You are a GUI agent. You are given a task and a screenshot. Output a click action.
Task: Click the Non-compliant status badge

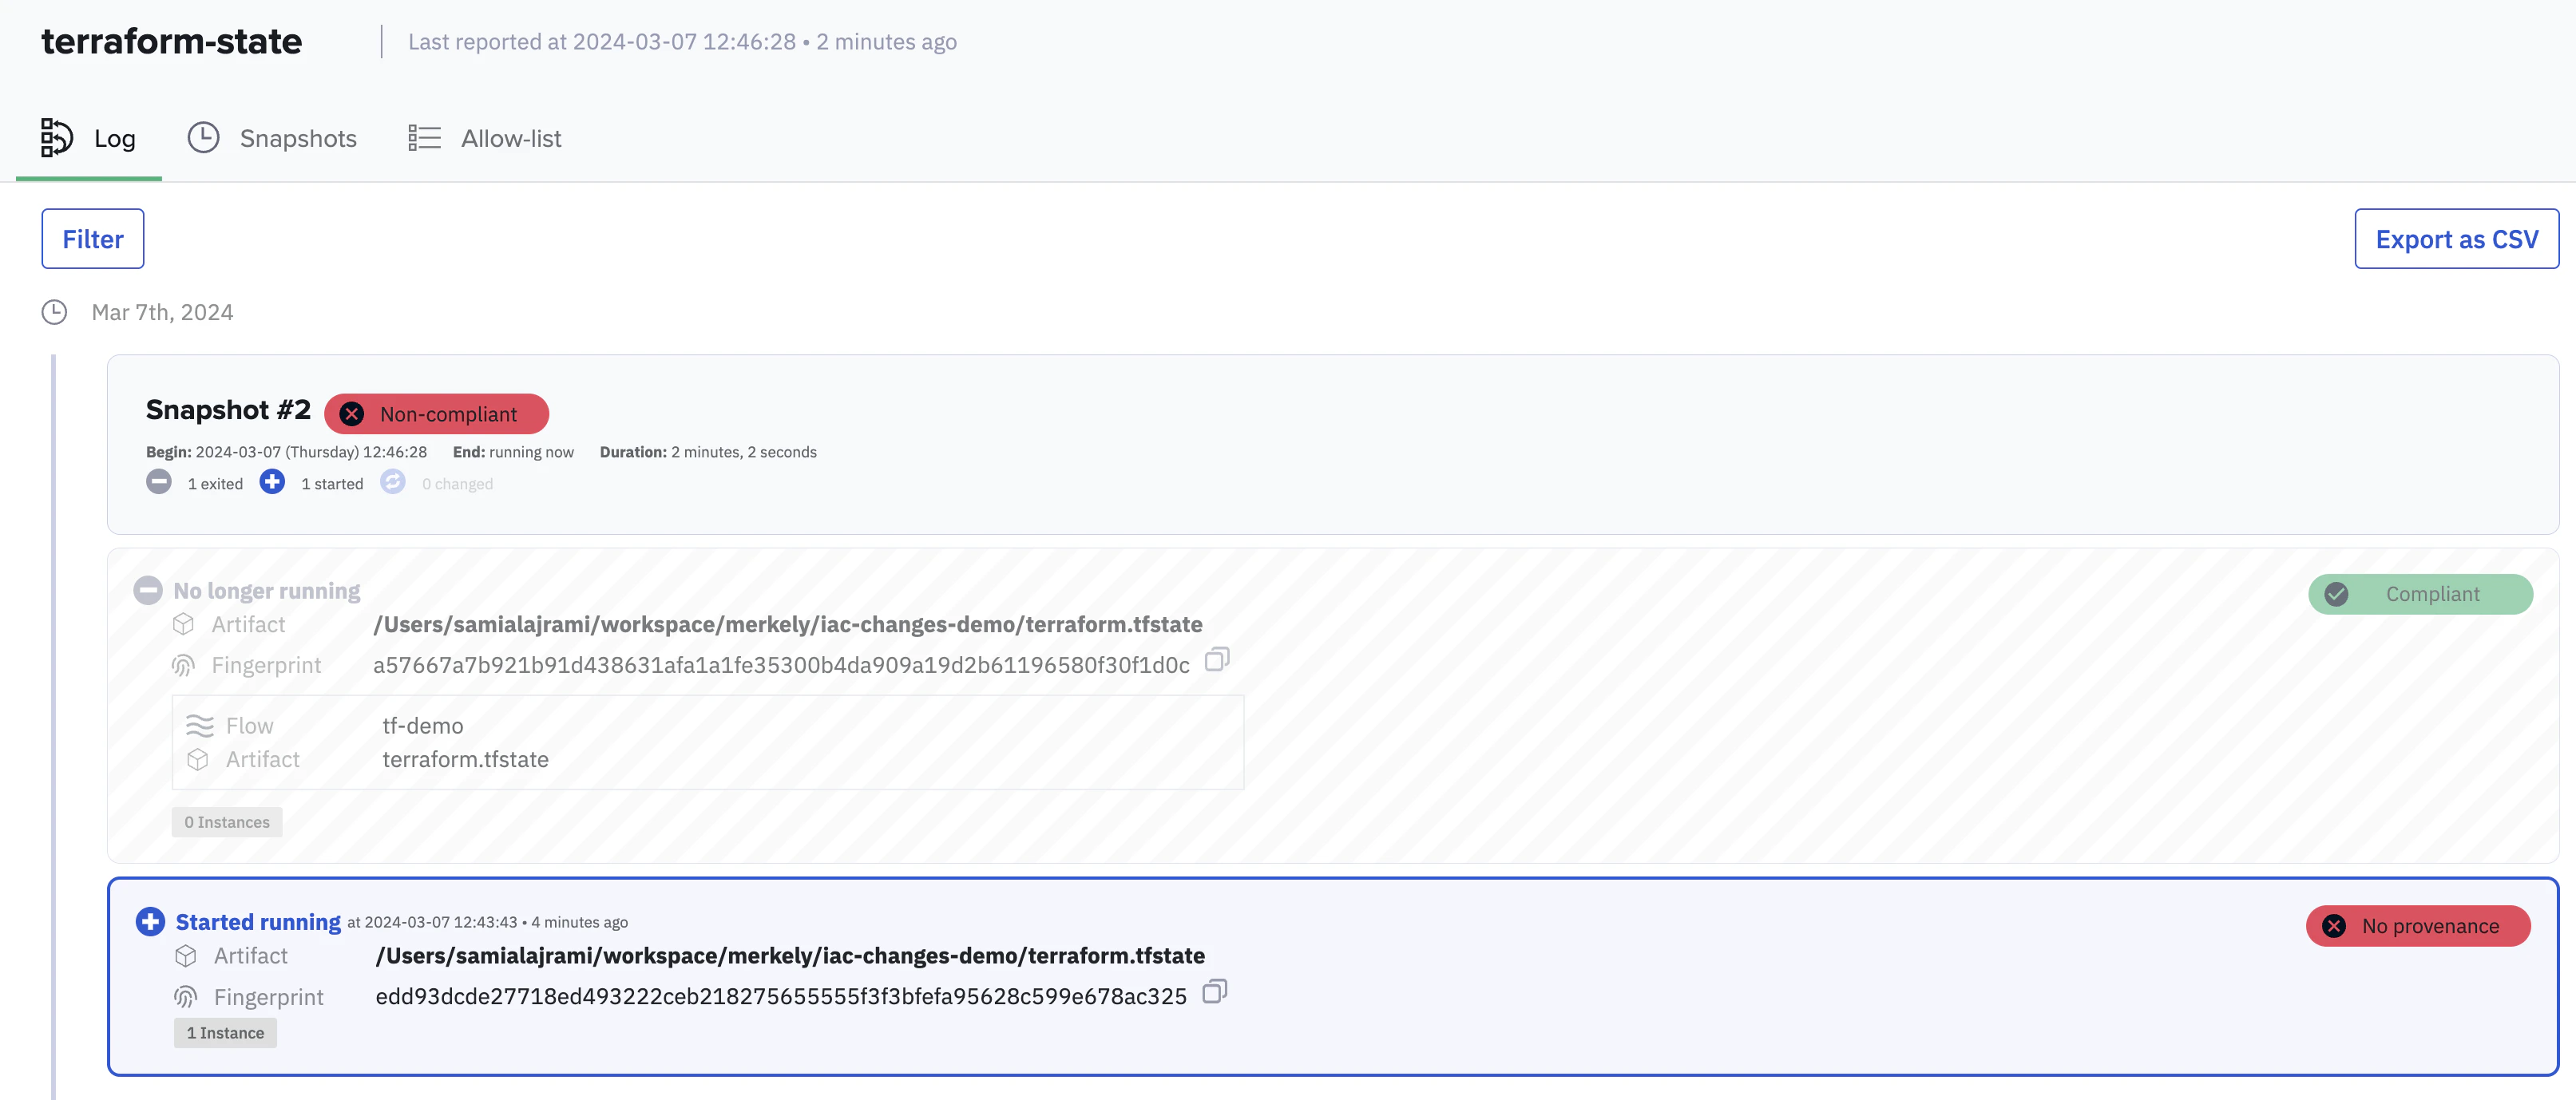click(436, 413)
